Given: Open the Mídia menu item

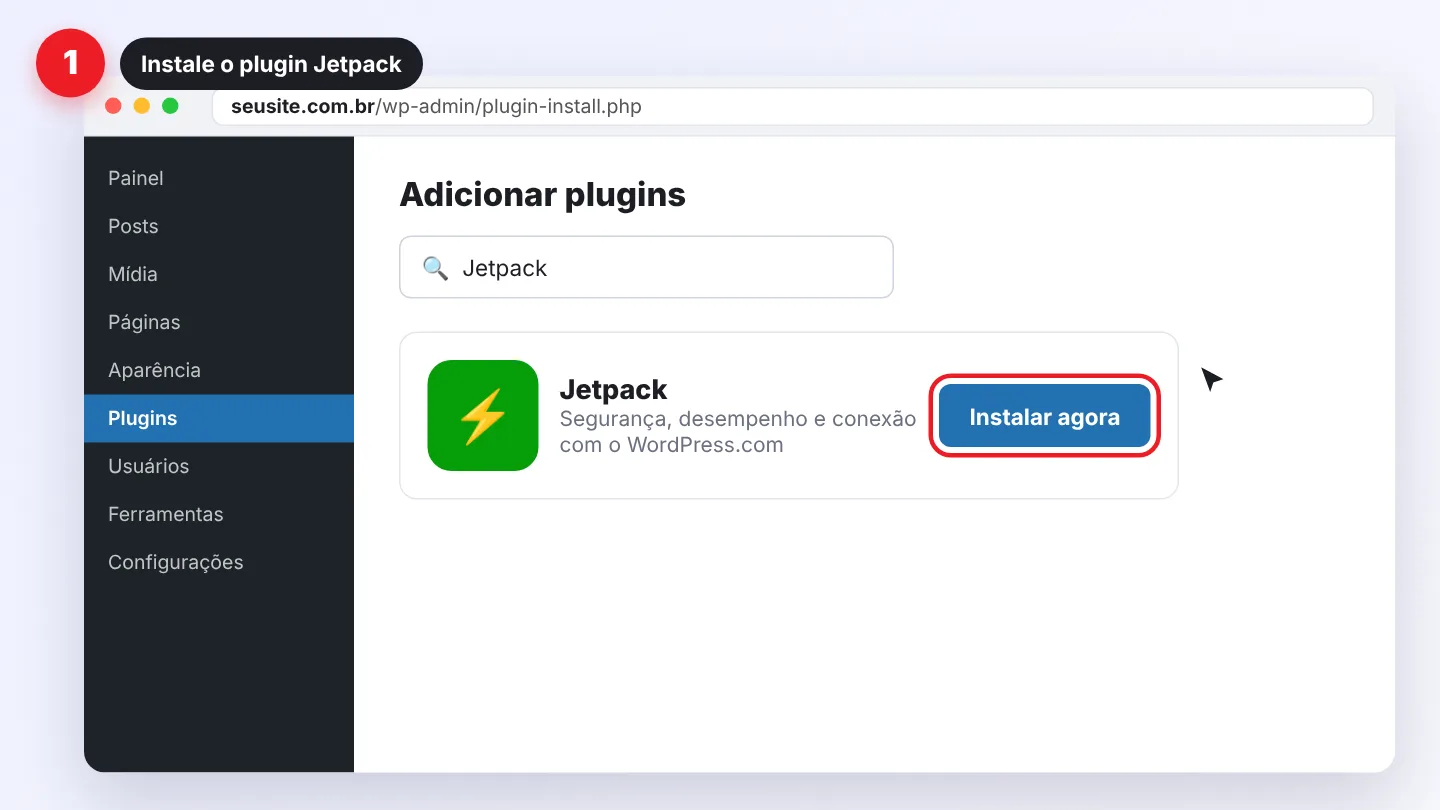Looking at the screenshot, I should coord(219,274).
